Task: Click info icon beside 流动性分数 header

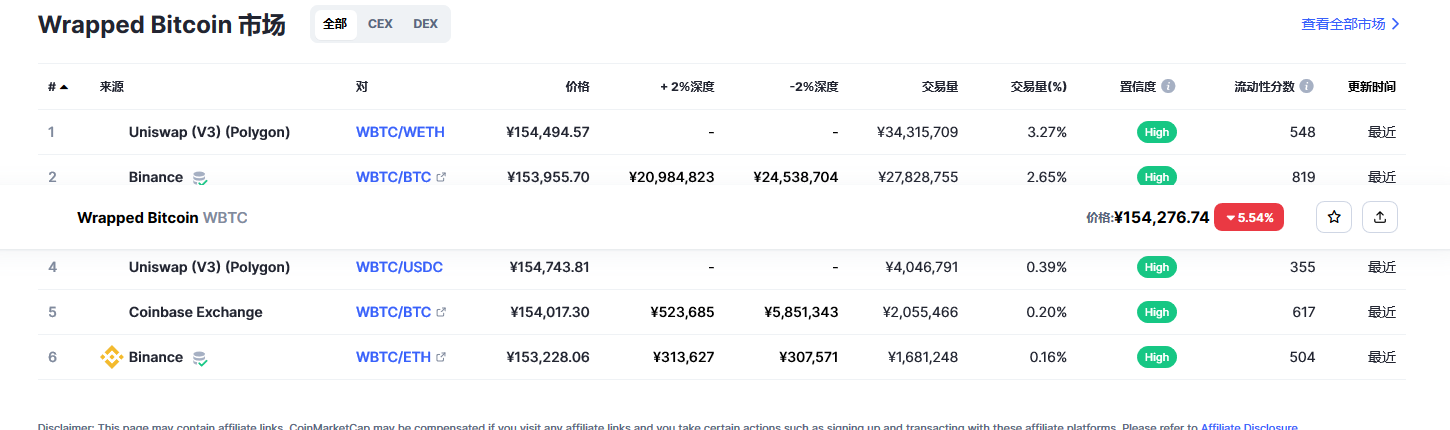Action: coord(1307,87)
